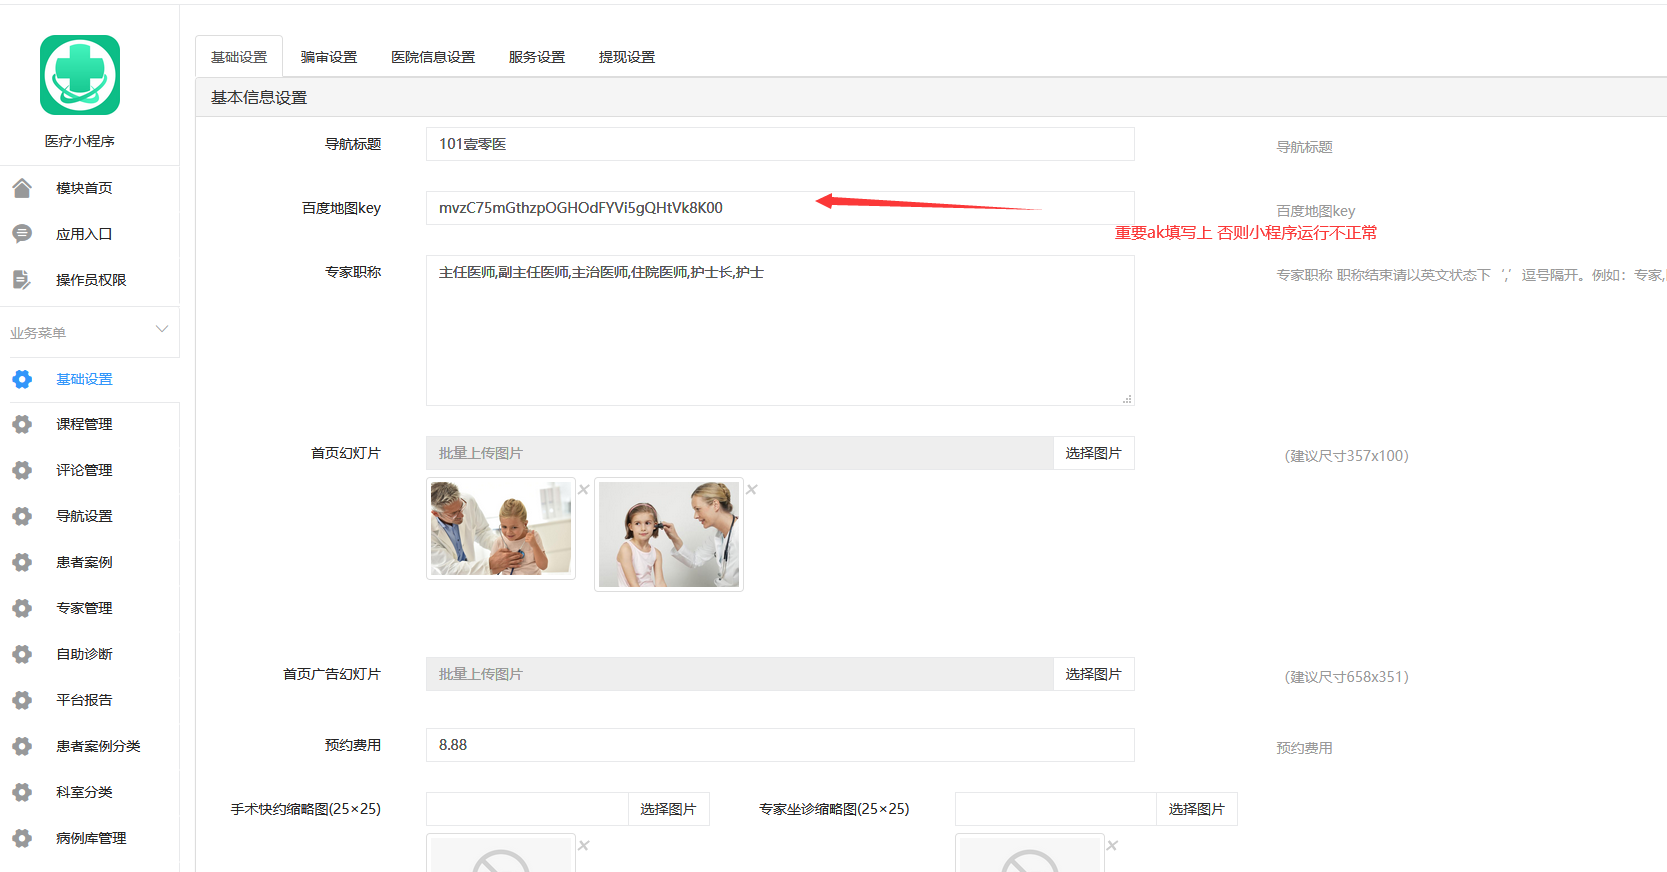1667x872 pixels.
Task: Click the gear icon beside 患者案例
Action: click(22, 562)
